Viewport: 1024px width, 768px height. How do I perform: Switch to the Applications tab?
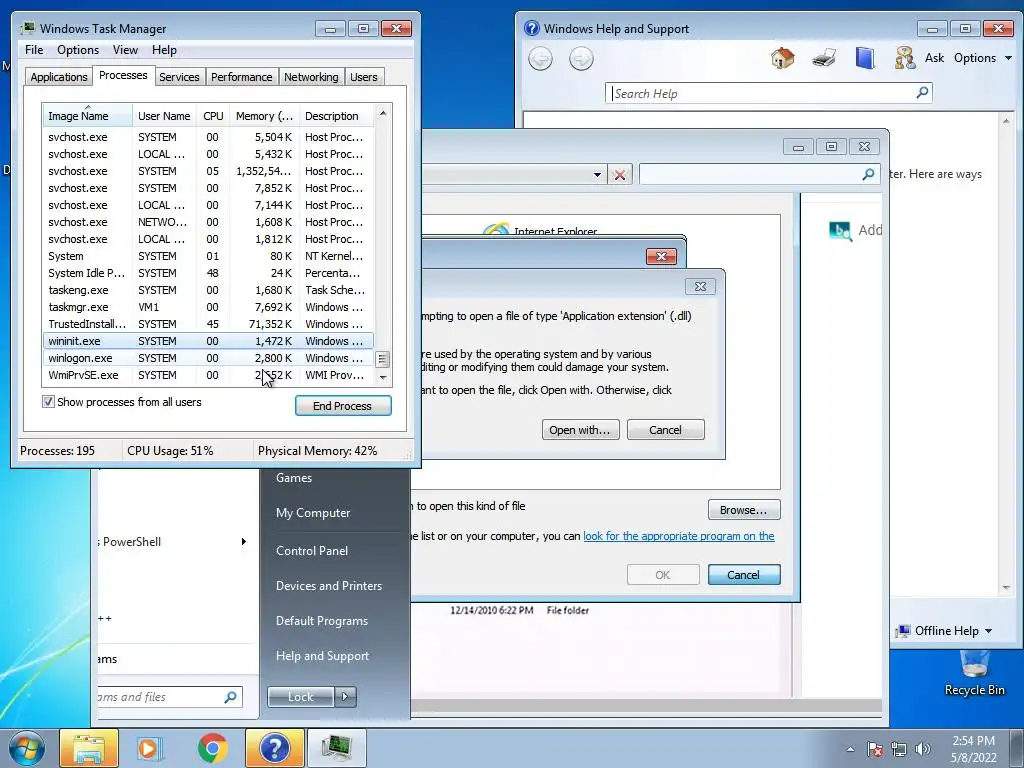point(59,77)
